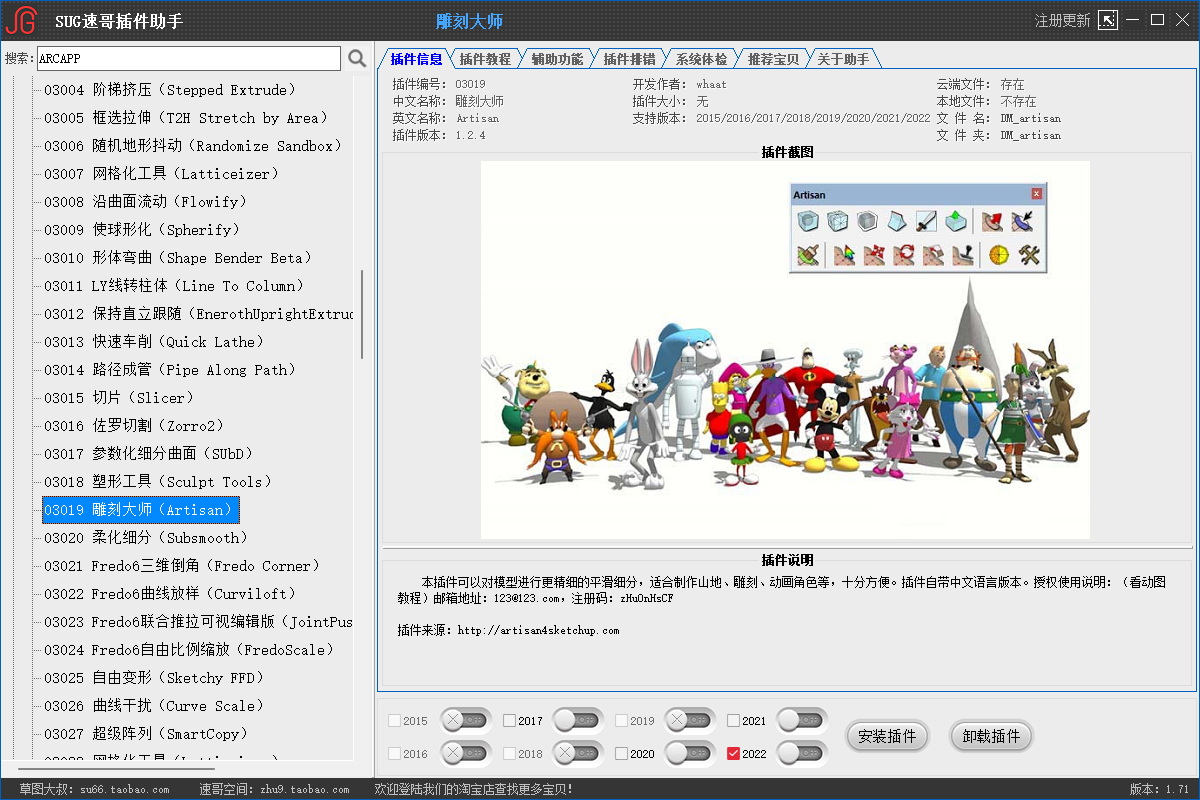Screen dimensions: 1200x800
Task: Open the 辅助功能 tab
Action: (557, 59)
